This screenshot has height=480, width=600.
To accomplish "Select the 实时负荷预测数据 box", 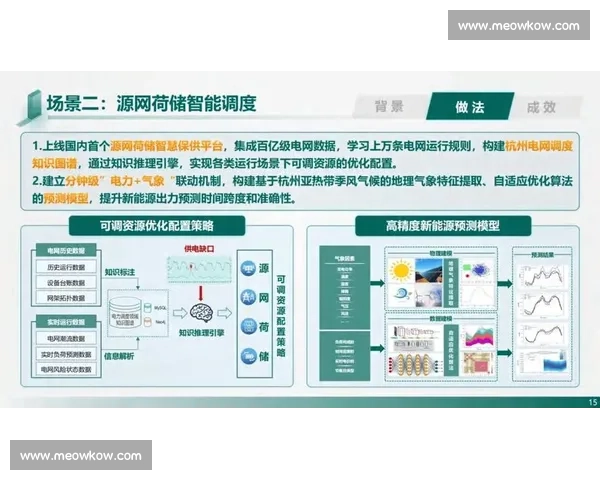I will [66, 354].
